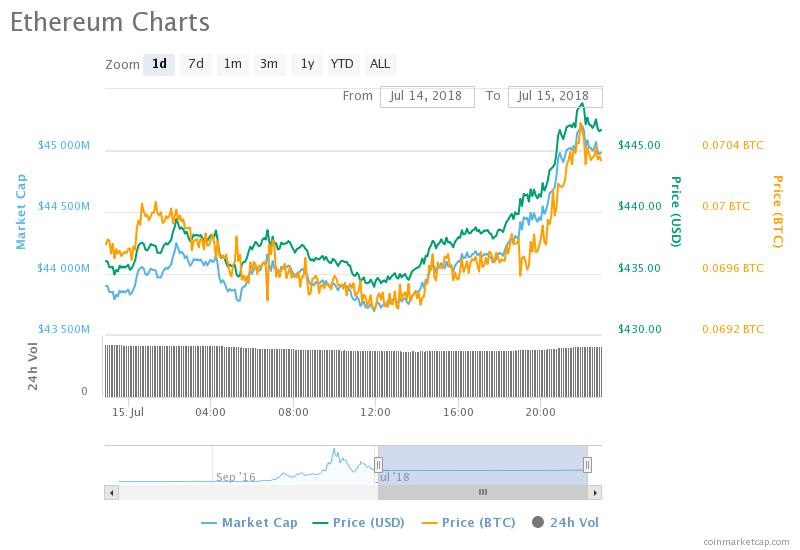
Task: Click the $44 000M market cap label
Action: point(64,268)
